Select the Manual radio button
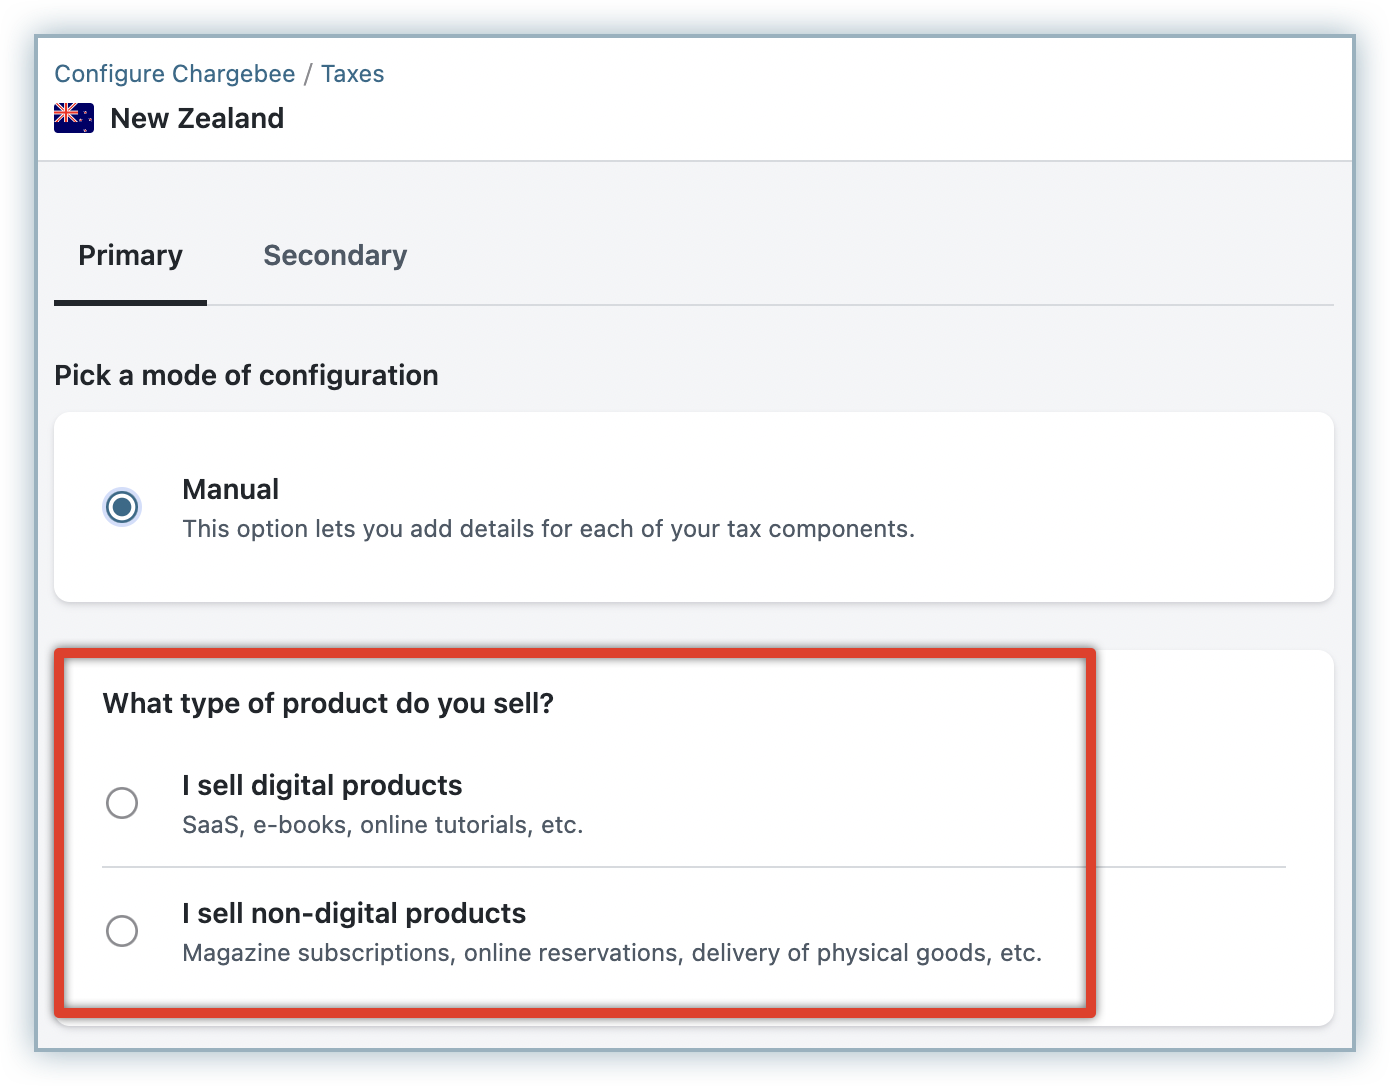This screenshot has width=1390, height=1086. pos(122,507)
